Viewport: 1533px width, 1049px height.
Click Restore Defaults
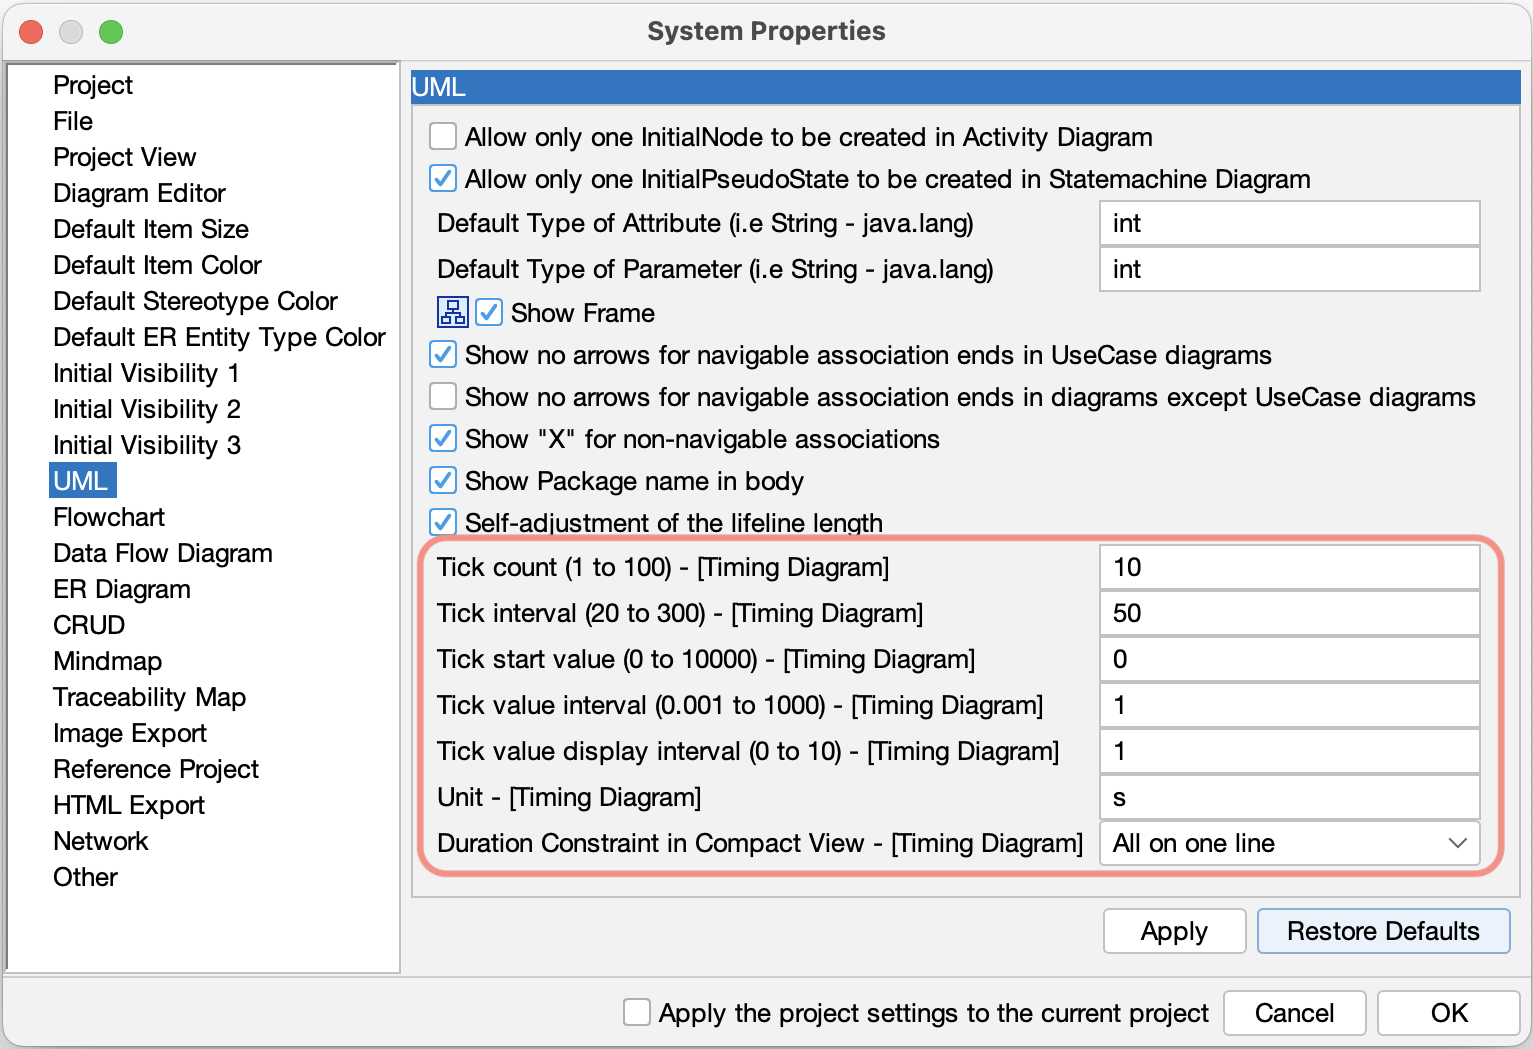1383,931
